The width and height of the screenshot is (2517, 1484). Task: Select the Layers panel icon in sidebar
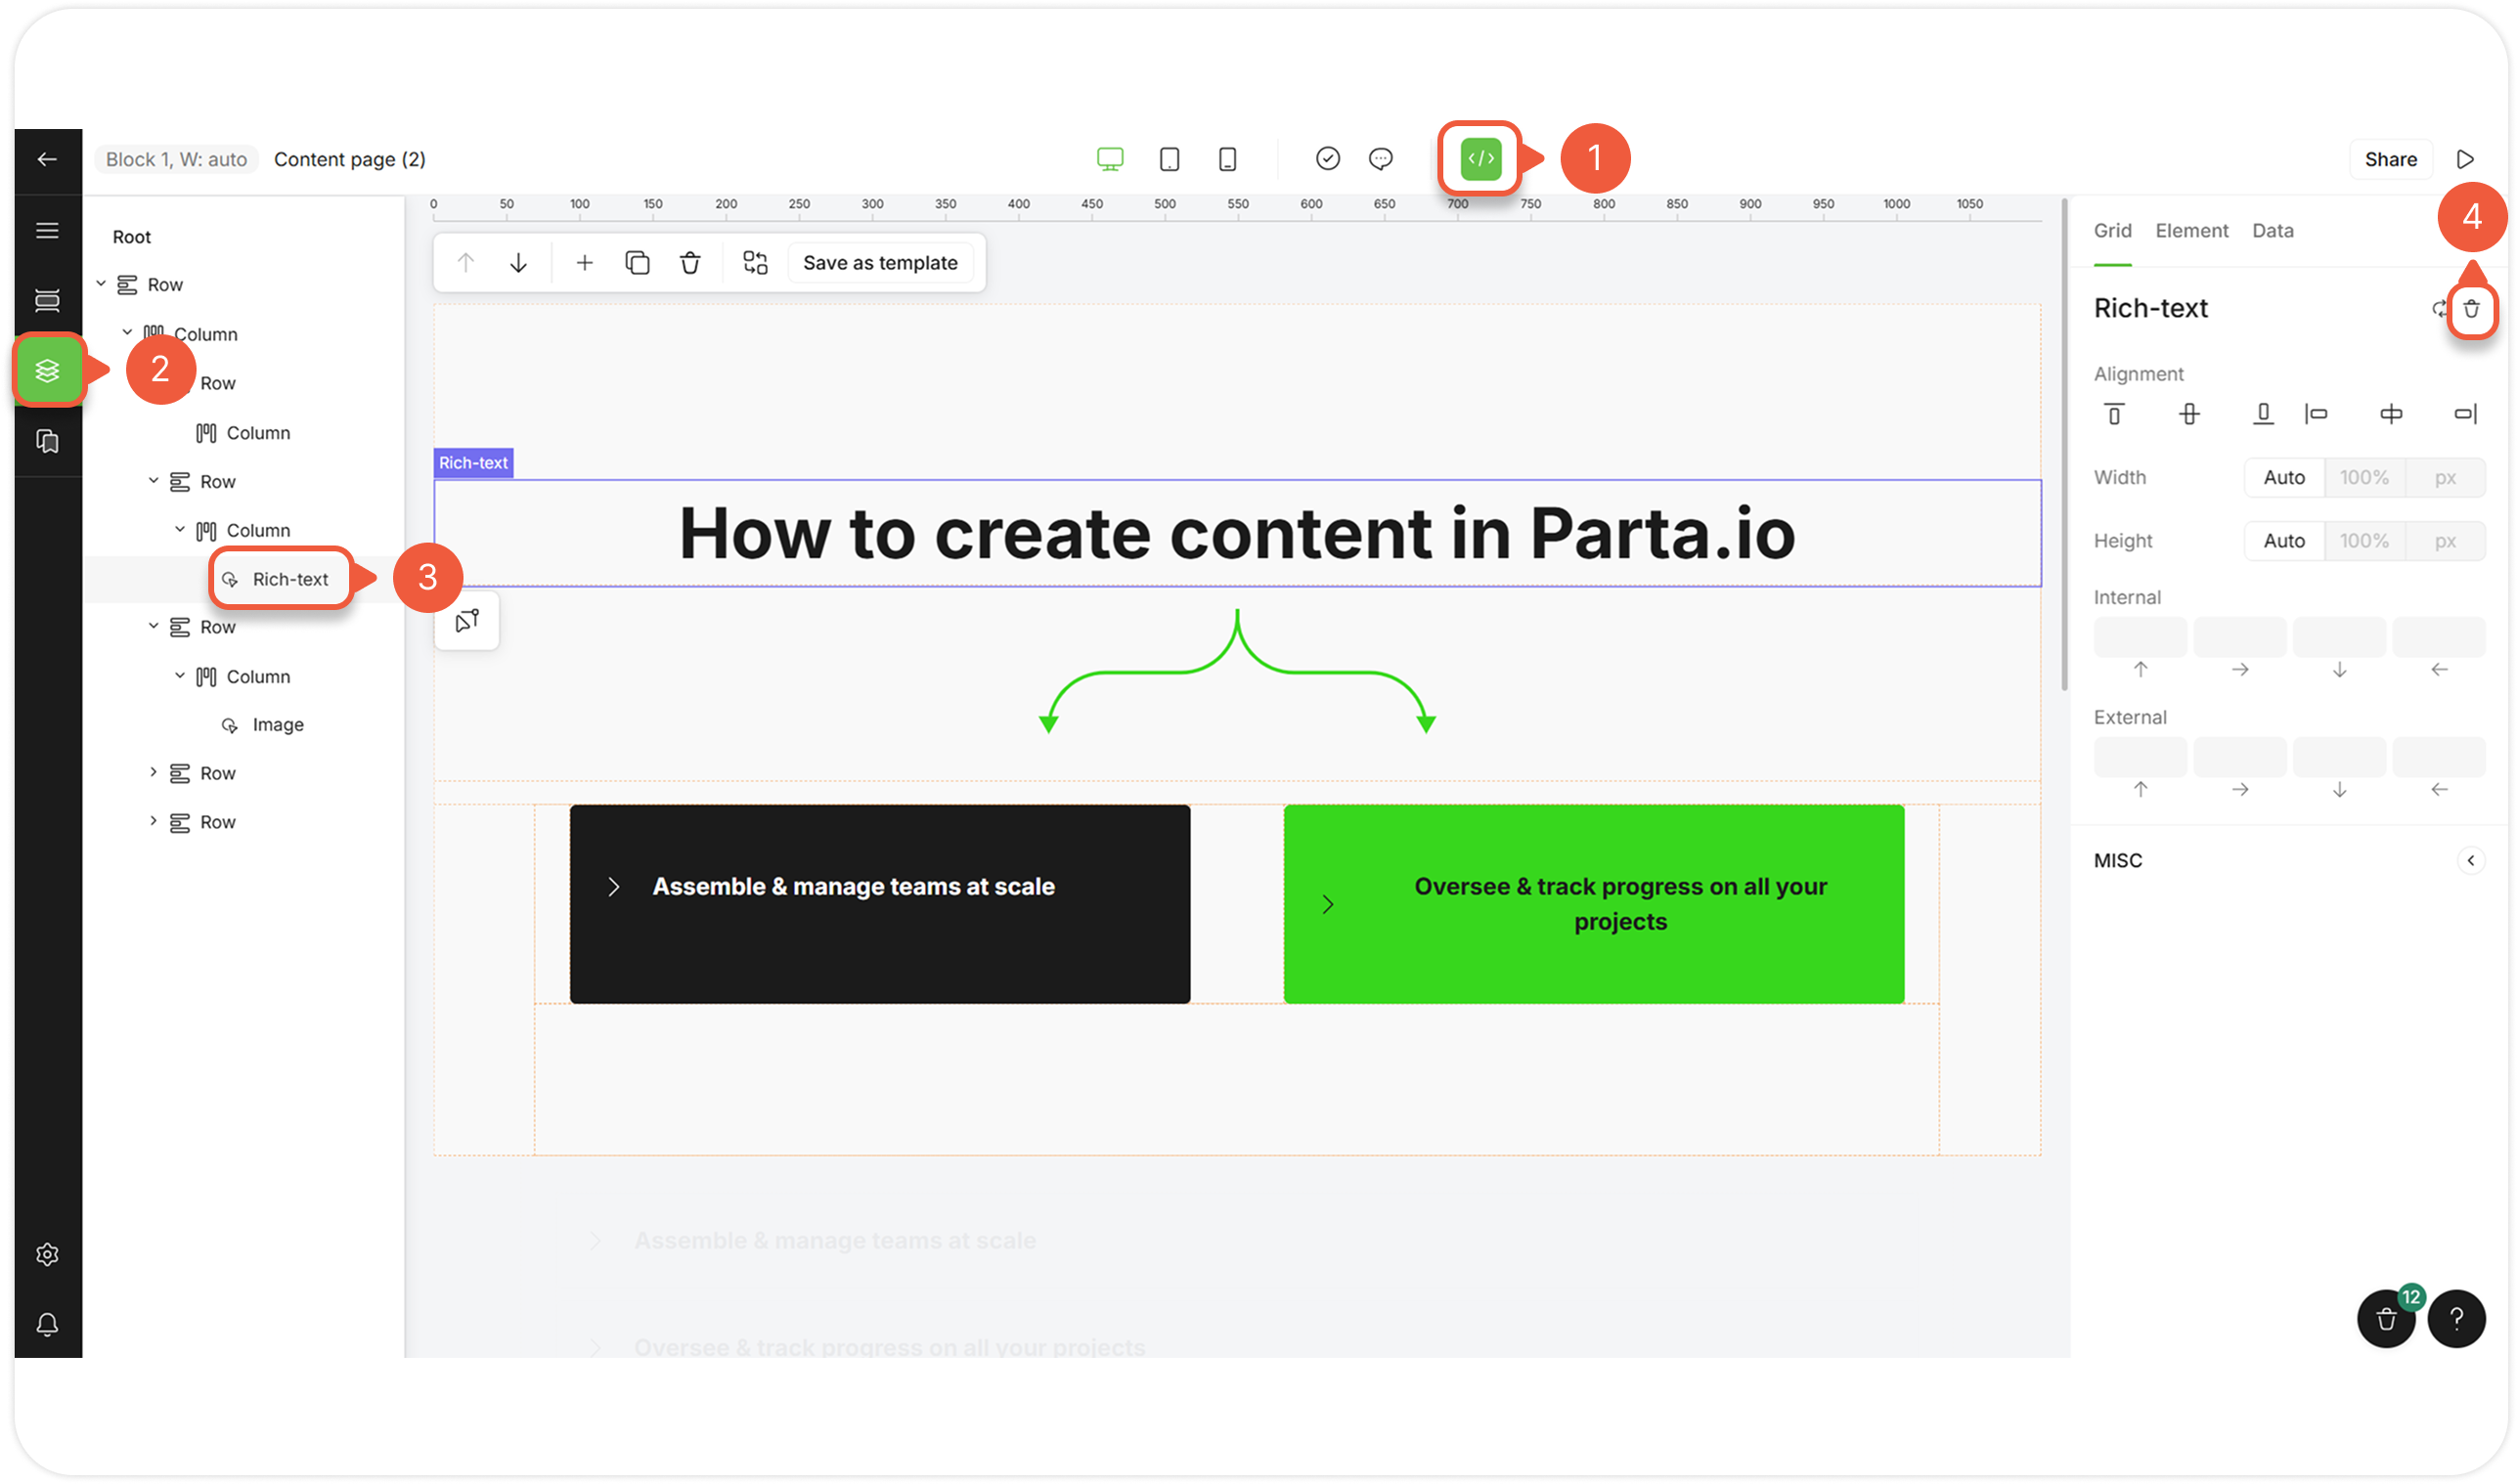coord(47,370)
